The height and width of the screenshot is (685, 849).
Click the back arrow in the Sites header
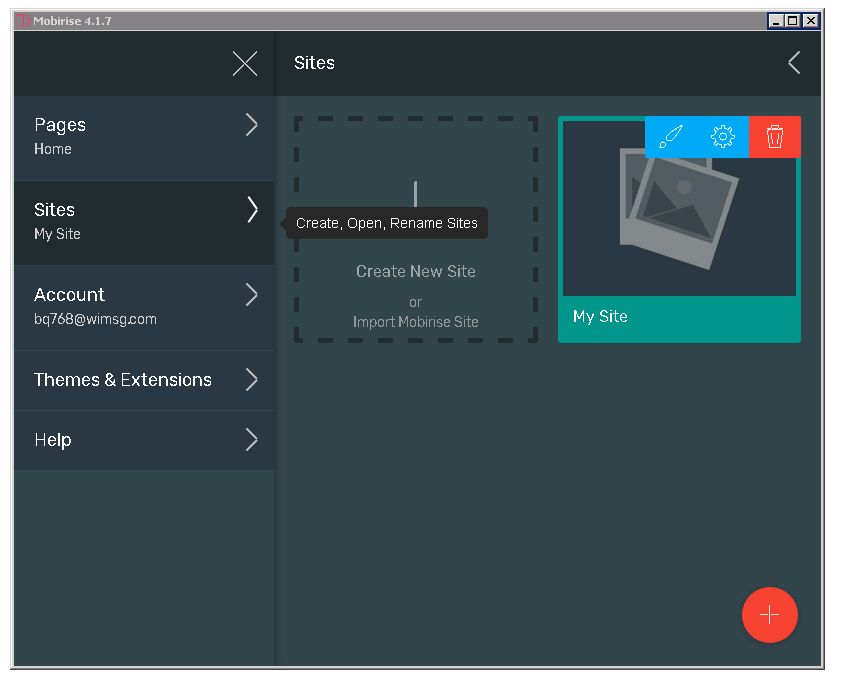(x=794, y=63)
